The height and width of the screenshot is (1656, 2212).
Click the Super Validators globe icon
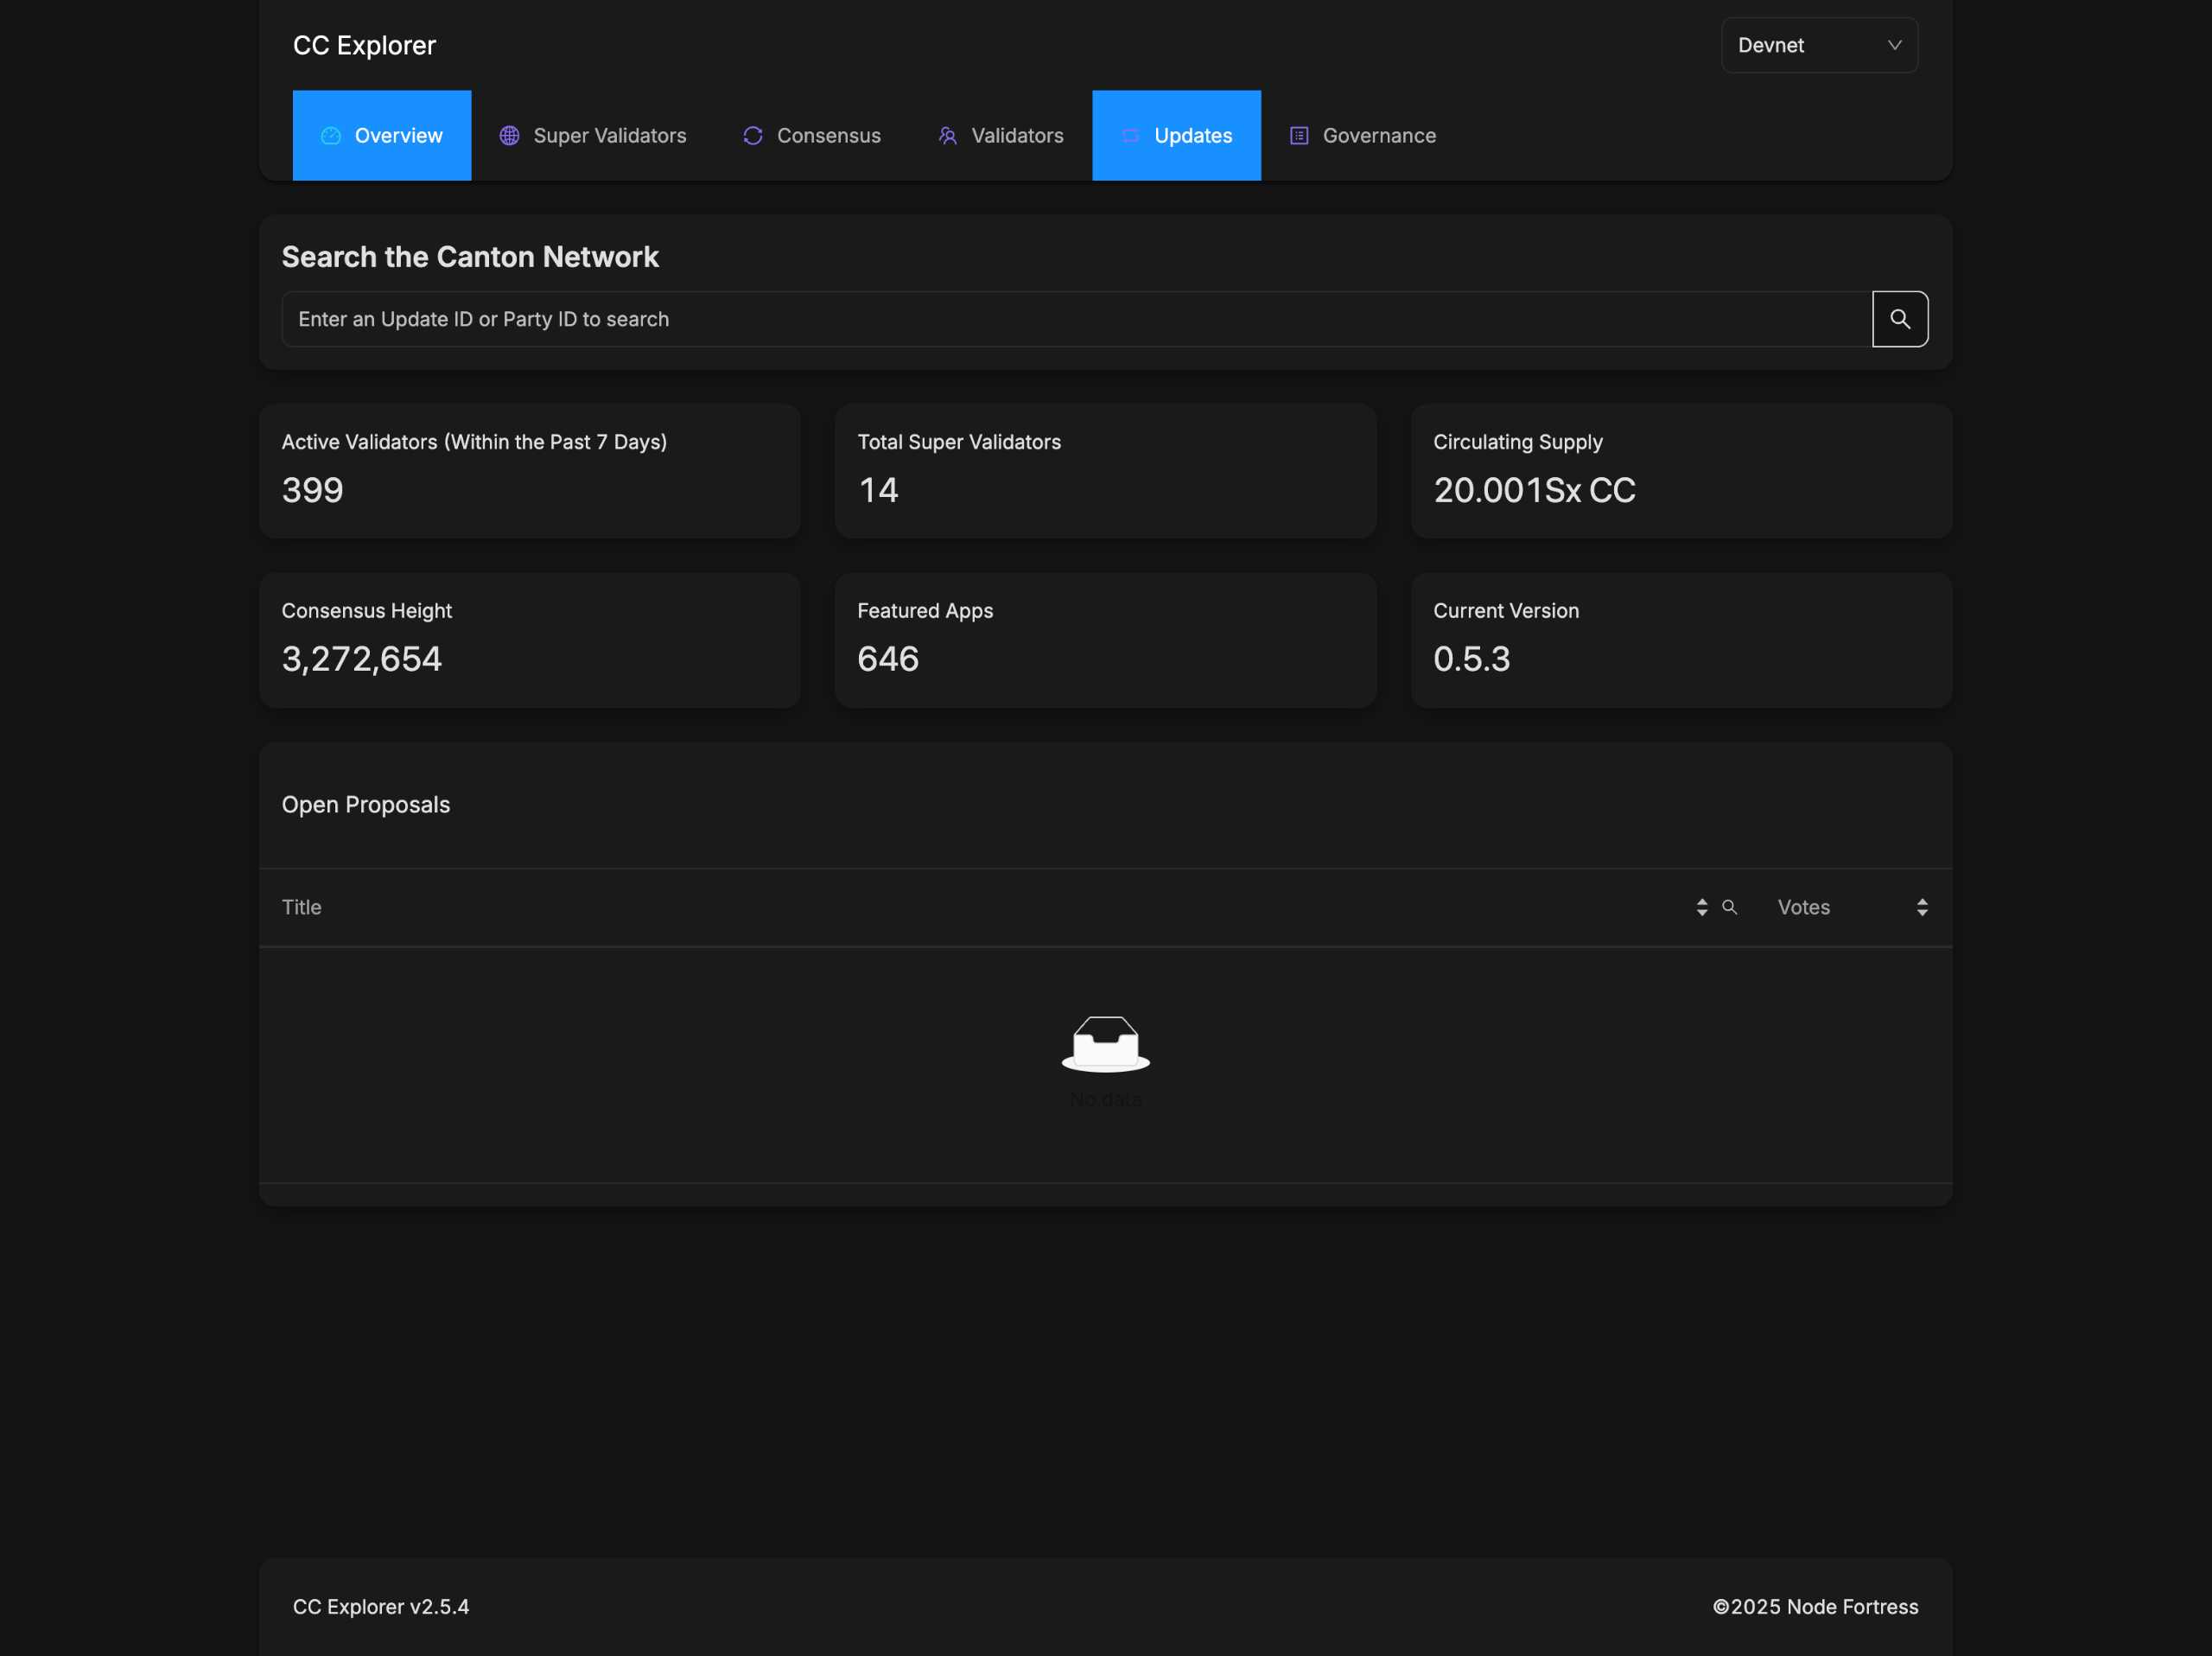click(509, 136)
